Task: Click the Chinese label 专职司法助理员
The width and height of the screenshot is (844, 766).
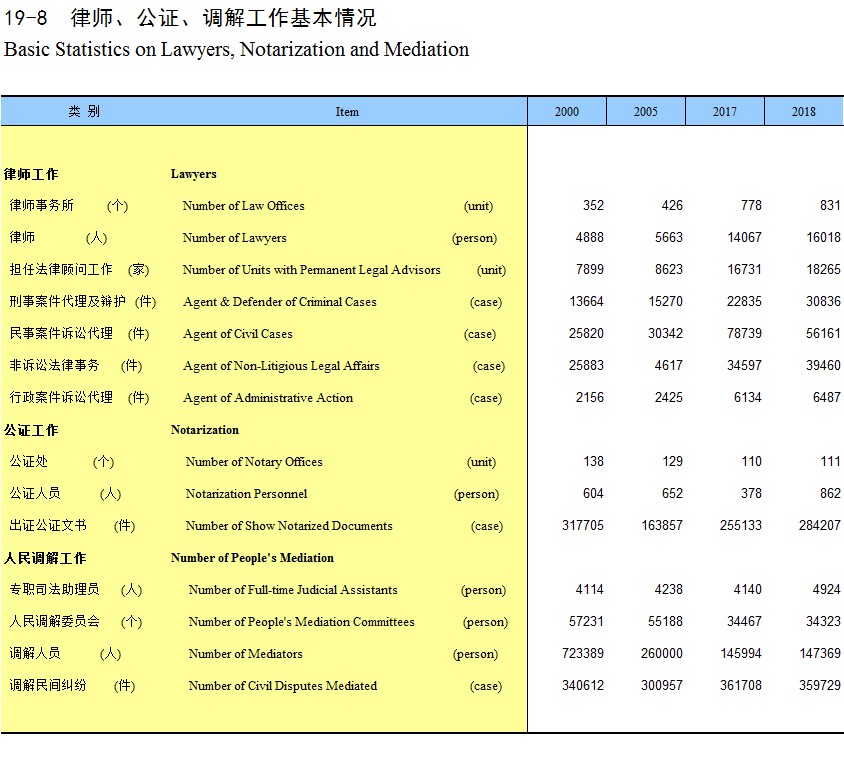Action: (x=54, y=589)
